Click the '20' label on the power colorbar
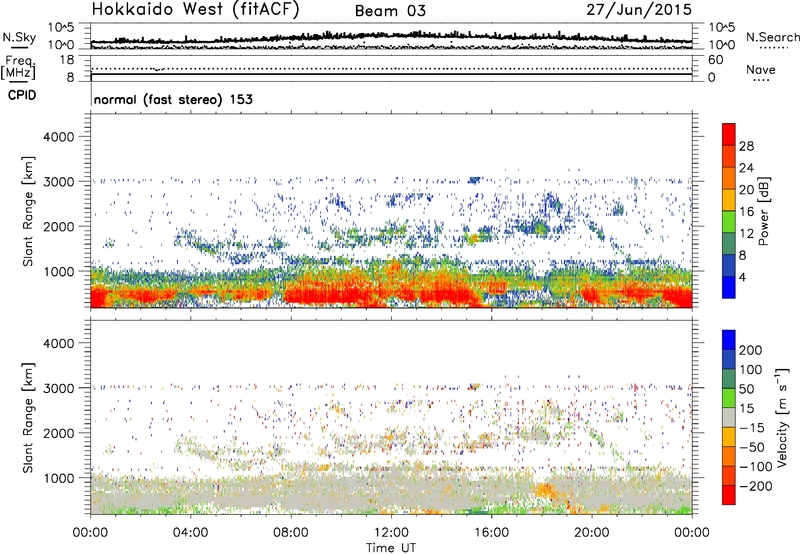Viewport: 800px width, 554px height. point(746,190)
